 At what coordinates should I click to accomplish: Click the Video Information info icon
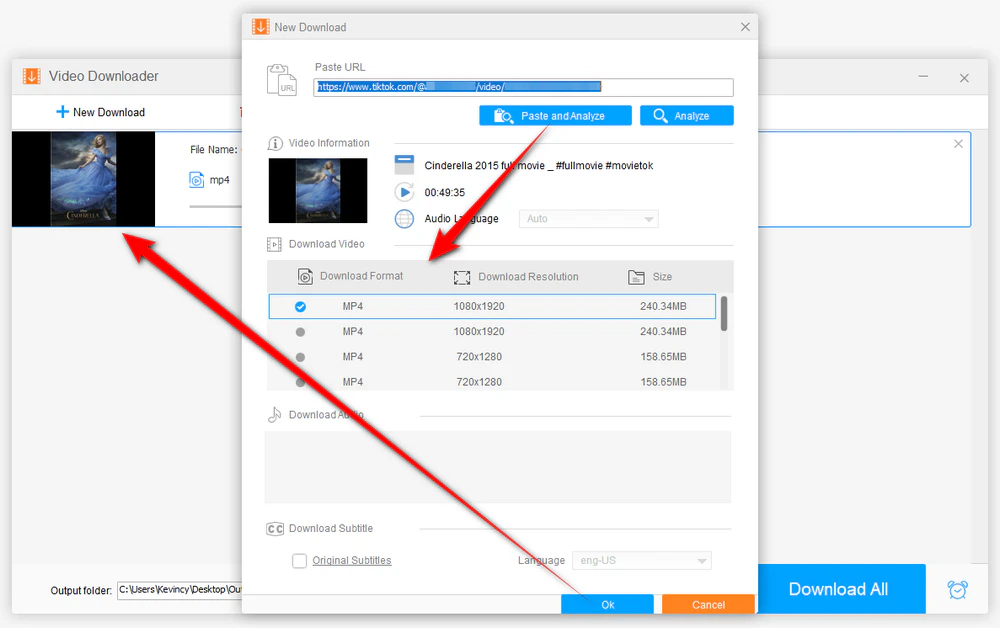pyautogui.click(x=274, y=143)
